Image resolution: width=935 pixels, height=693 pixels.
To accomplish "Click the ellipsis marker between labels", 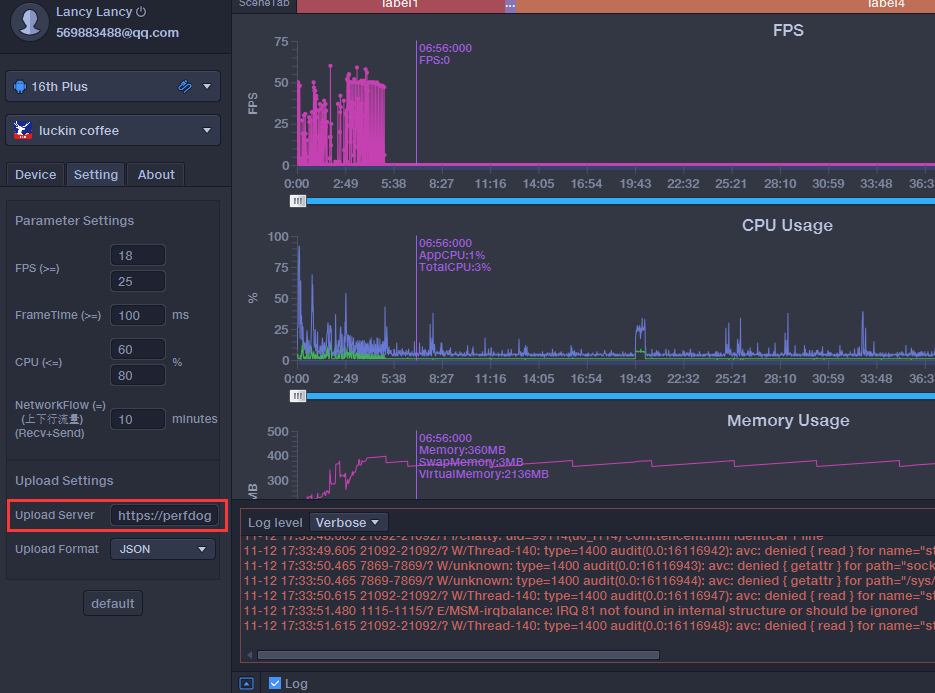I will (x=510, y=5).
